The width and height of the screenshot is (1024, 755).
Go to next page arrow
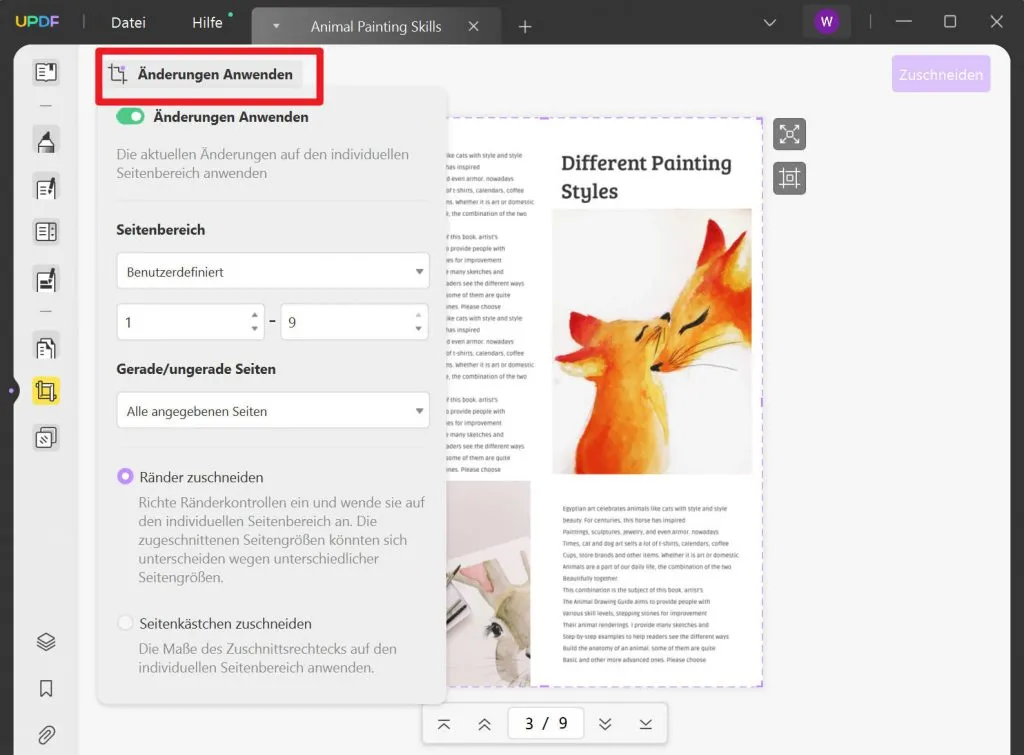605,724
